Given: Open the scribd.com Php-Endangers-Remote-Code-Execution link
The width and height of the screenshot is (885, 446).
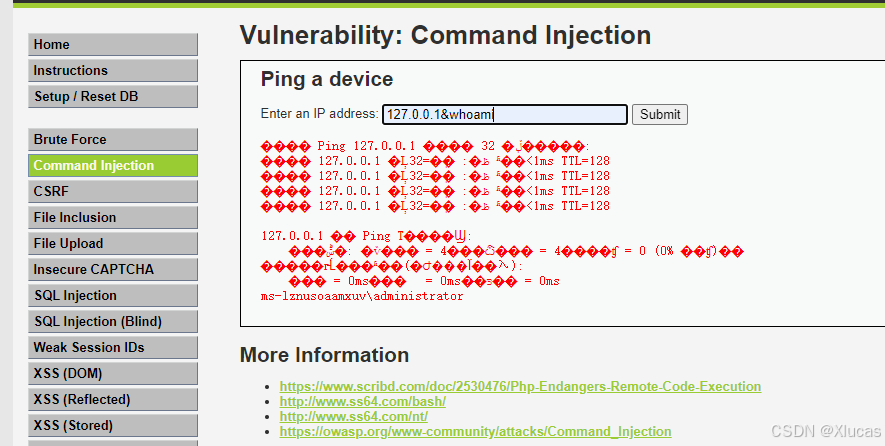Looking at the screenshot, I should tap(520, 387).
